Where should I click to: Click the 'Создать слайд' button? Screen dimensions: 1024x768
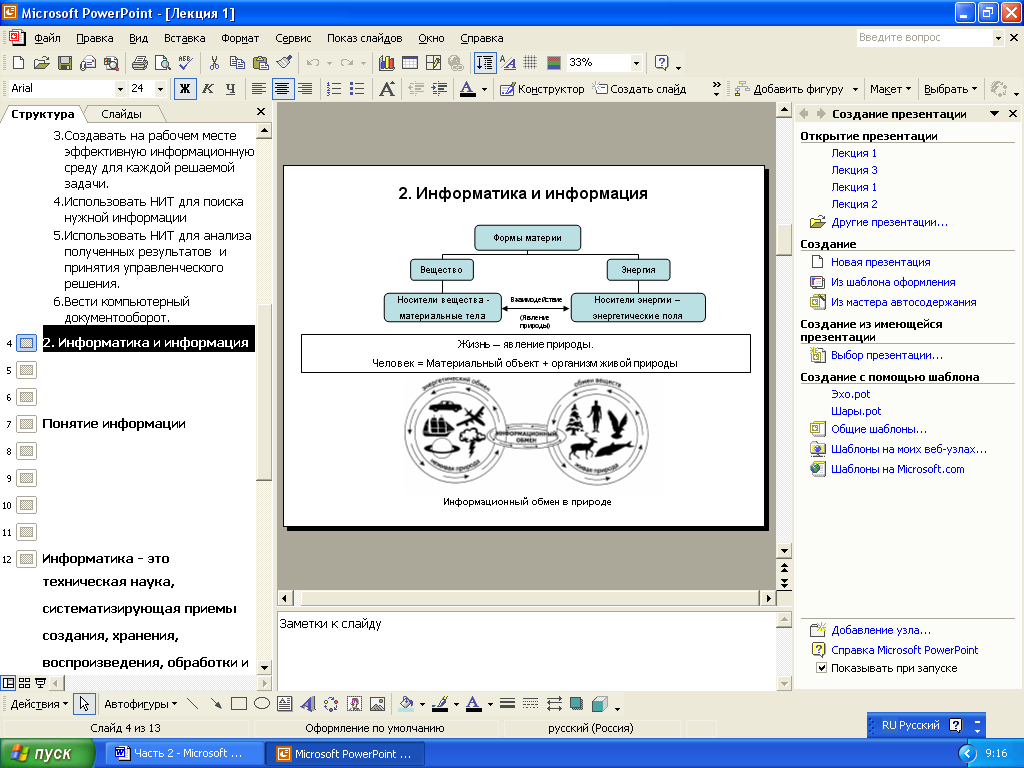coord(639,89)
